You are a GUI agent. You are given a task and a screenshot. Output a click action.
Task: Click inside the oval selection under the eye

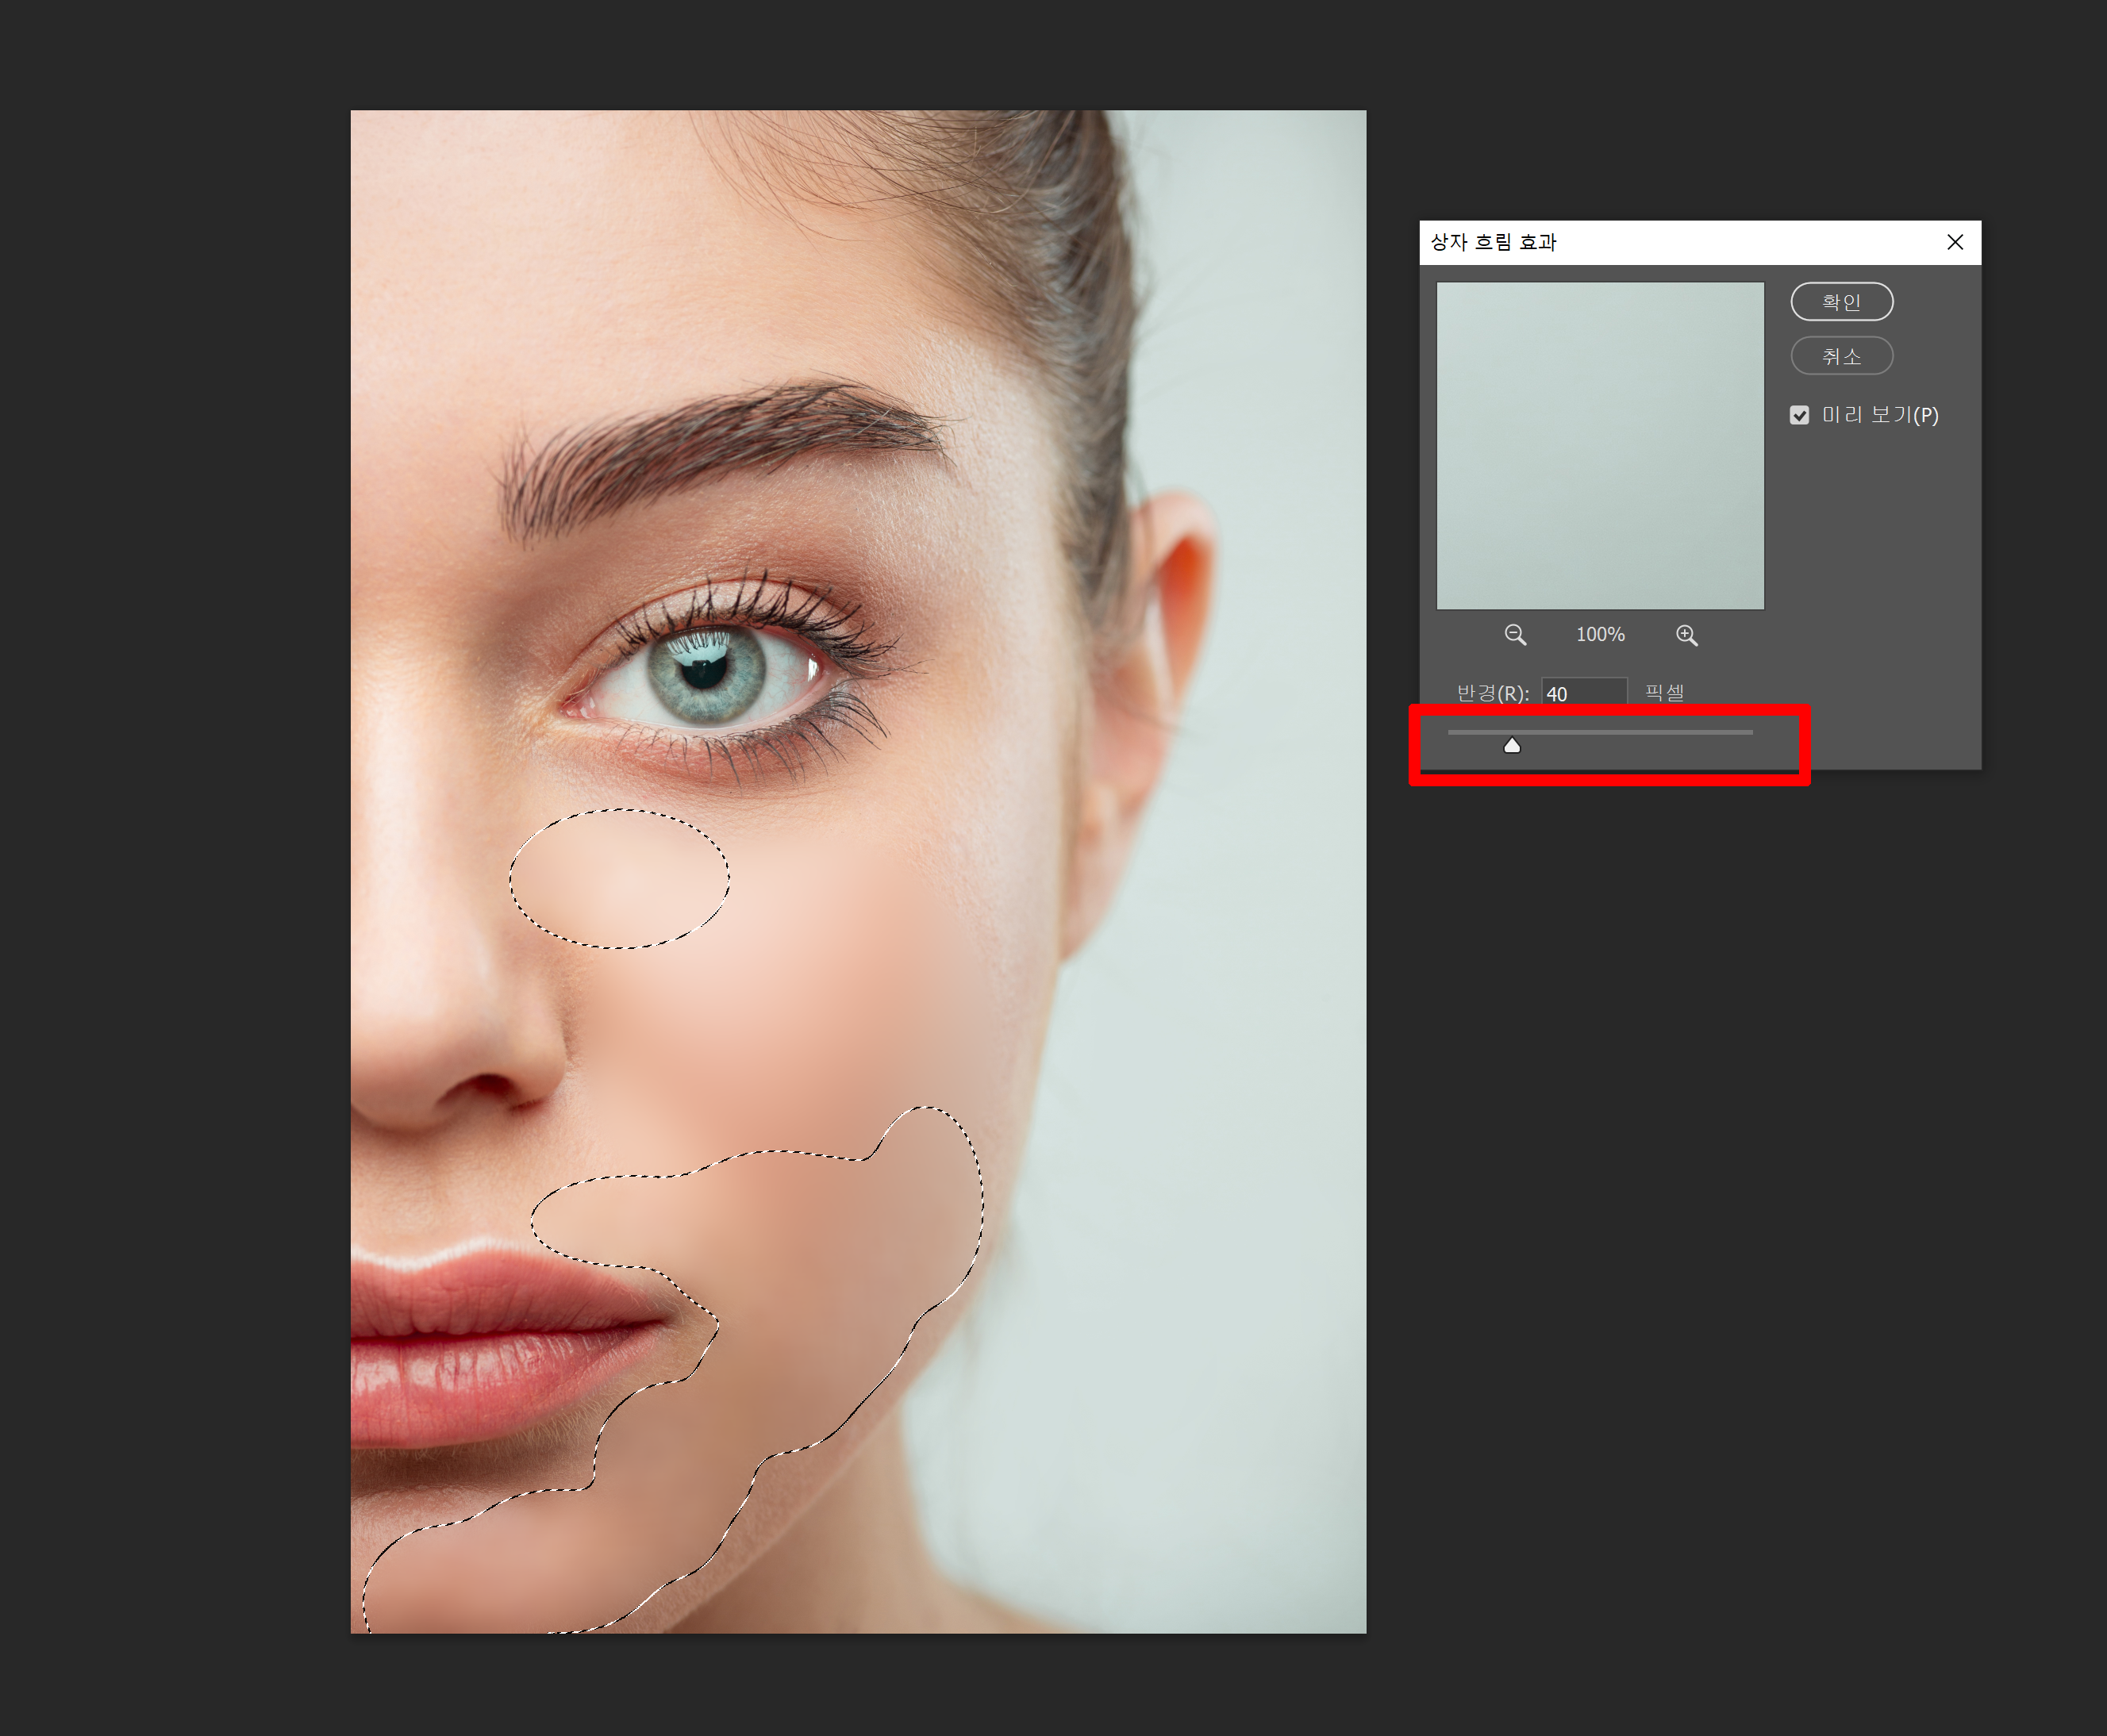619,878
